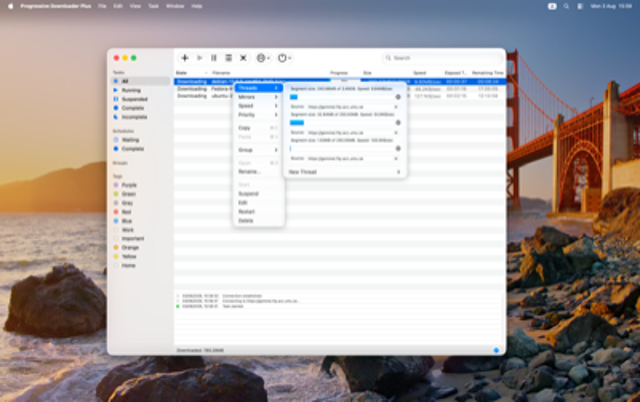
Task: Click the Search field
Action: 442,58
